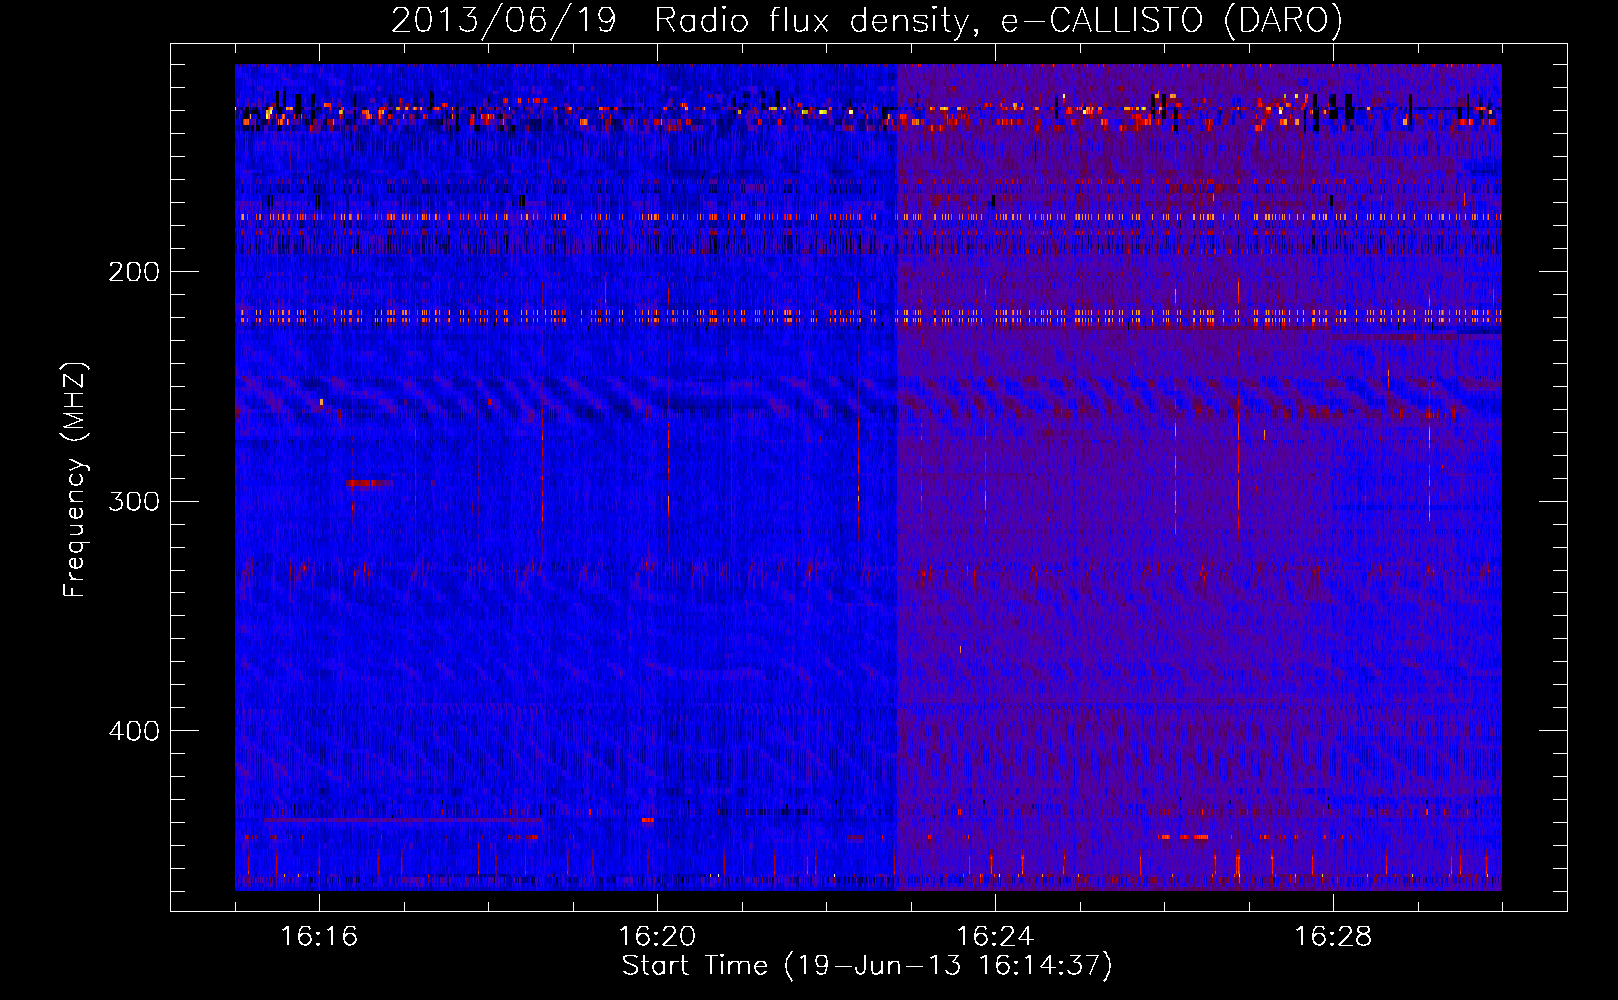Click the 'Start Time (19-Jun-13 16:14:37)' axis title
The width and height of the screenshot is (1618, 1000).
click(867, 966)
